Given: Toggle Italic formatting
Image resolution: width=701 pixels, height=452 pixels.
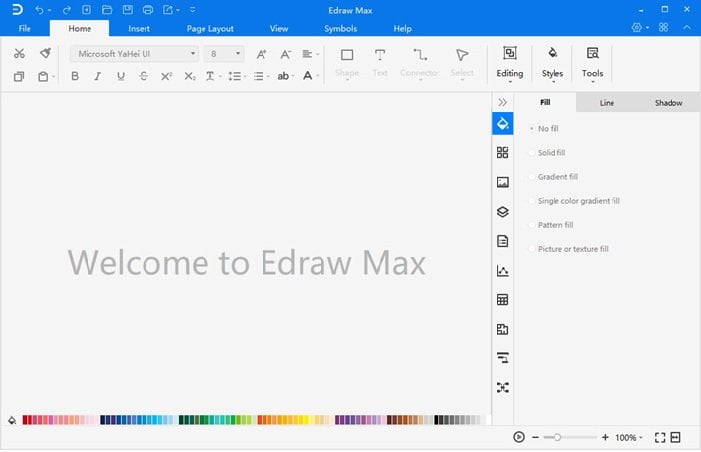Looking at the screenshot, I should [97, 76].
